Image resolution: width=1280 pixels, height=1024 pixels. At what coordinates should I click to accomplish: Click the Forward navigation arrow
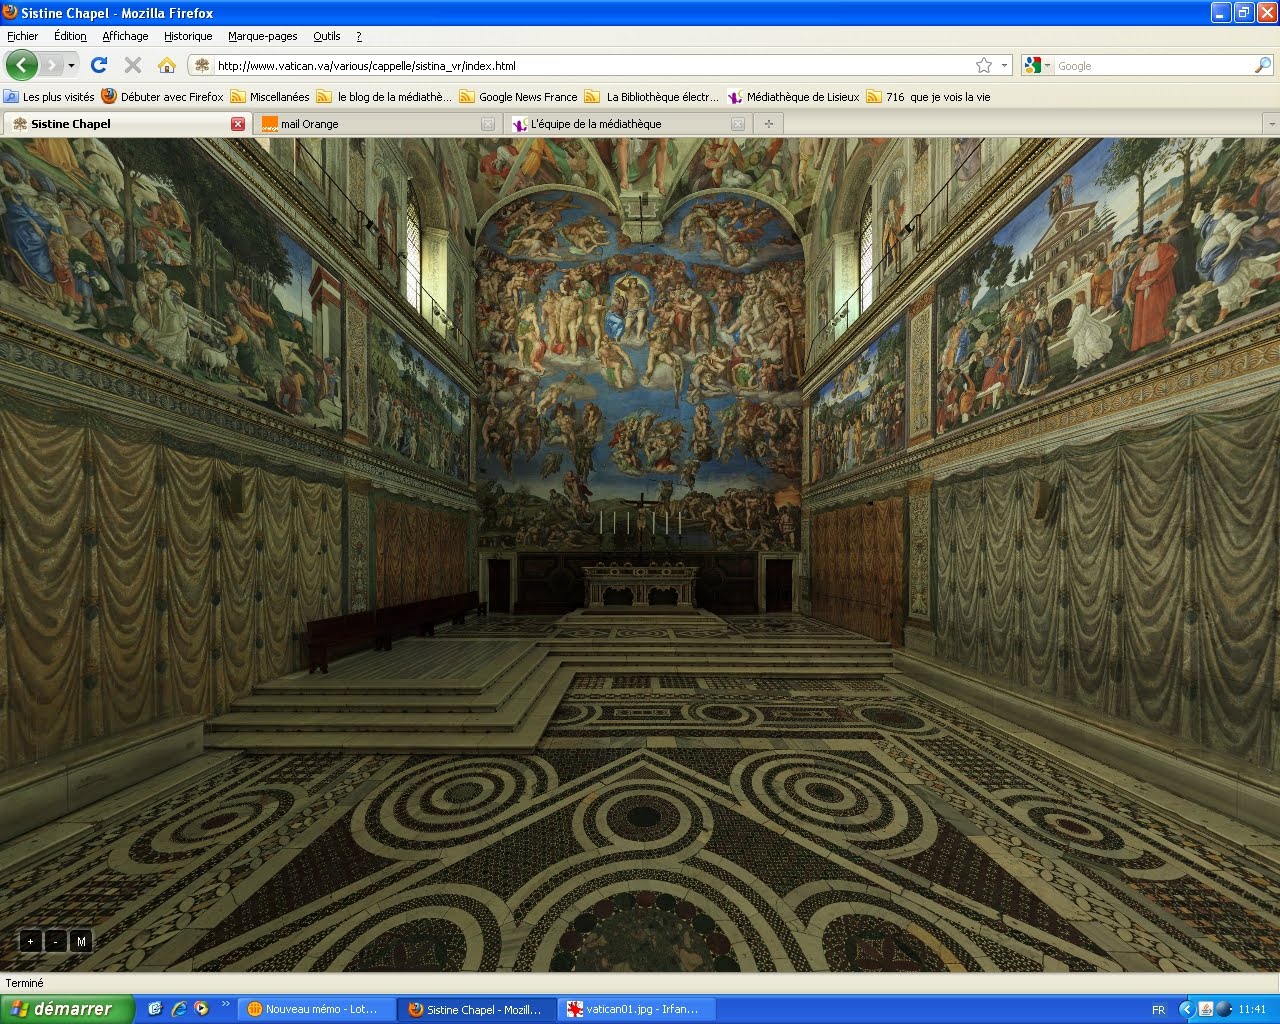(52, 65)
